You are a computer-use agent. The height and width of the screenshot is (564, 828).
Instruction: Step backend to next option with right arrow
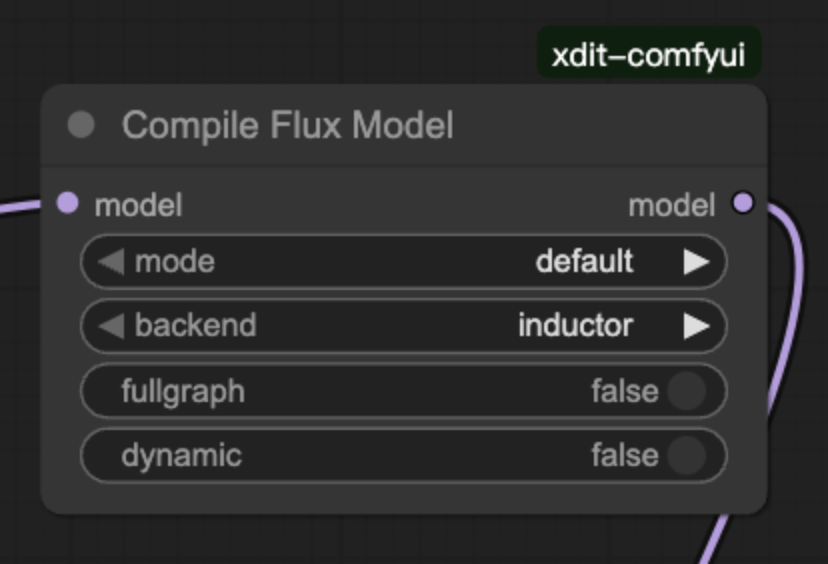pos(696,326)
